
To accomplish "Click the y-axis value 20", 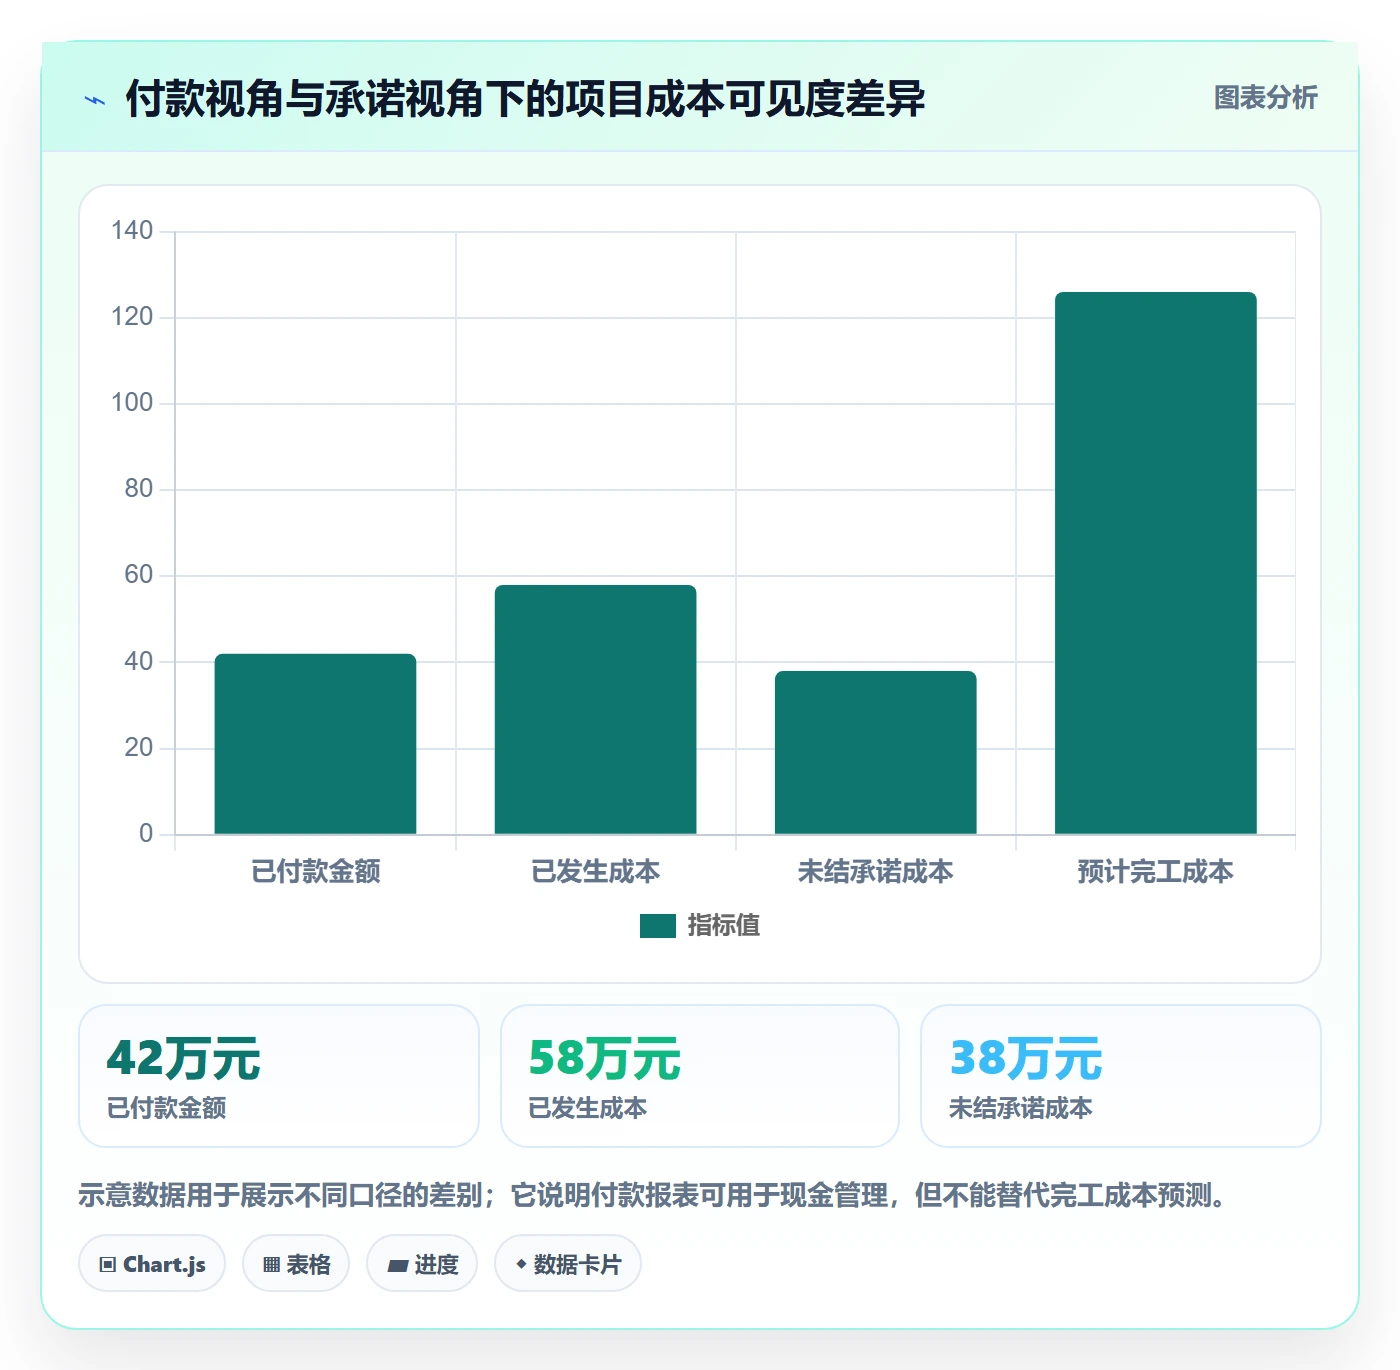I will [139, 748].
